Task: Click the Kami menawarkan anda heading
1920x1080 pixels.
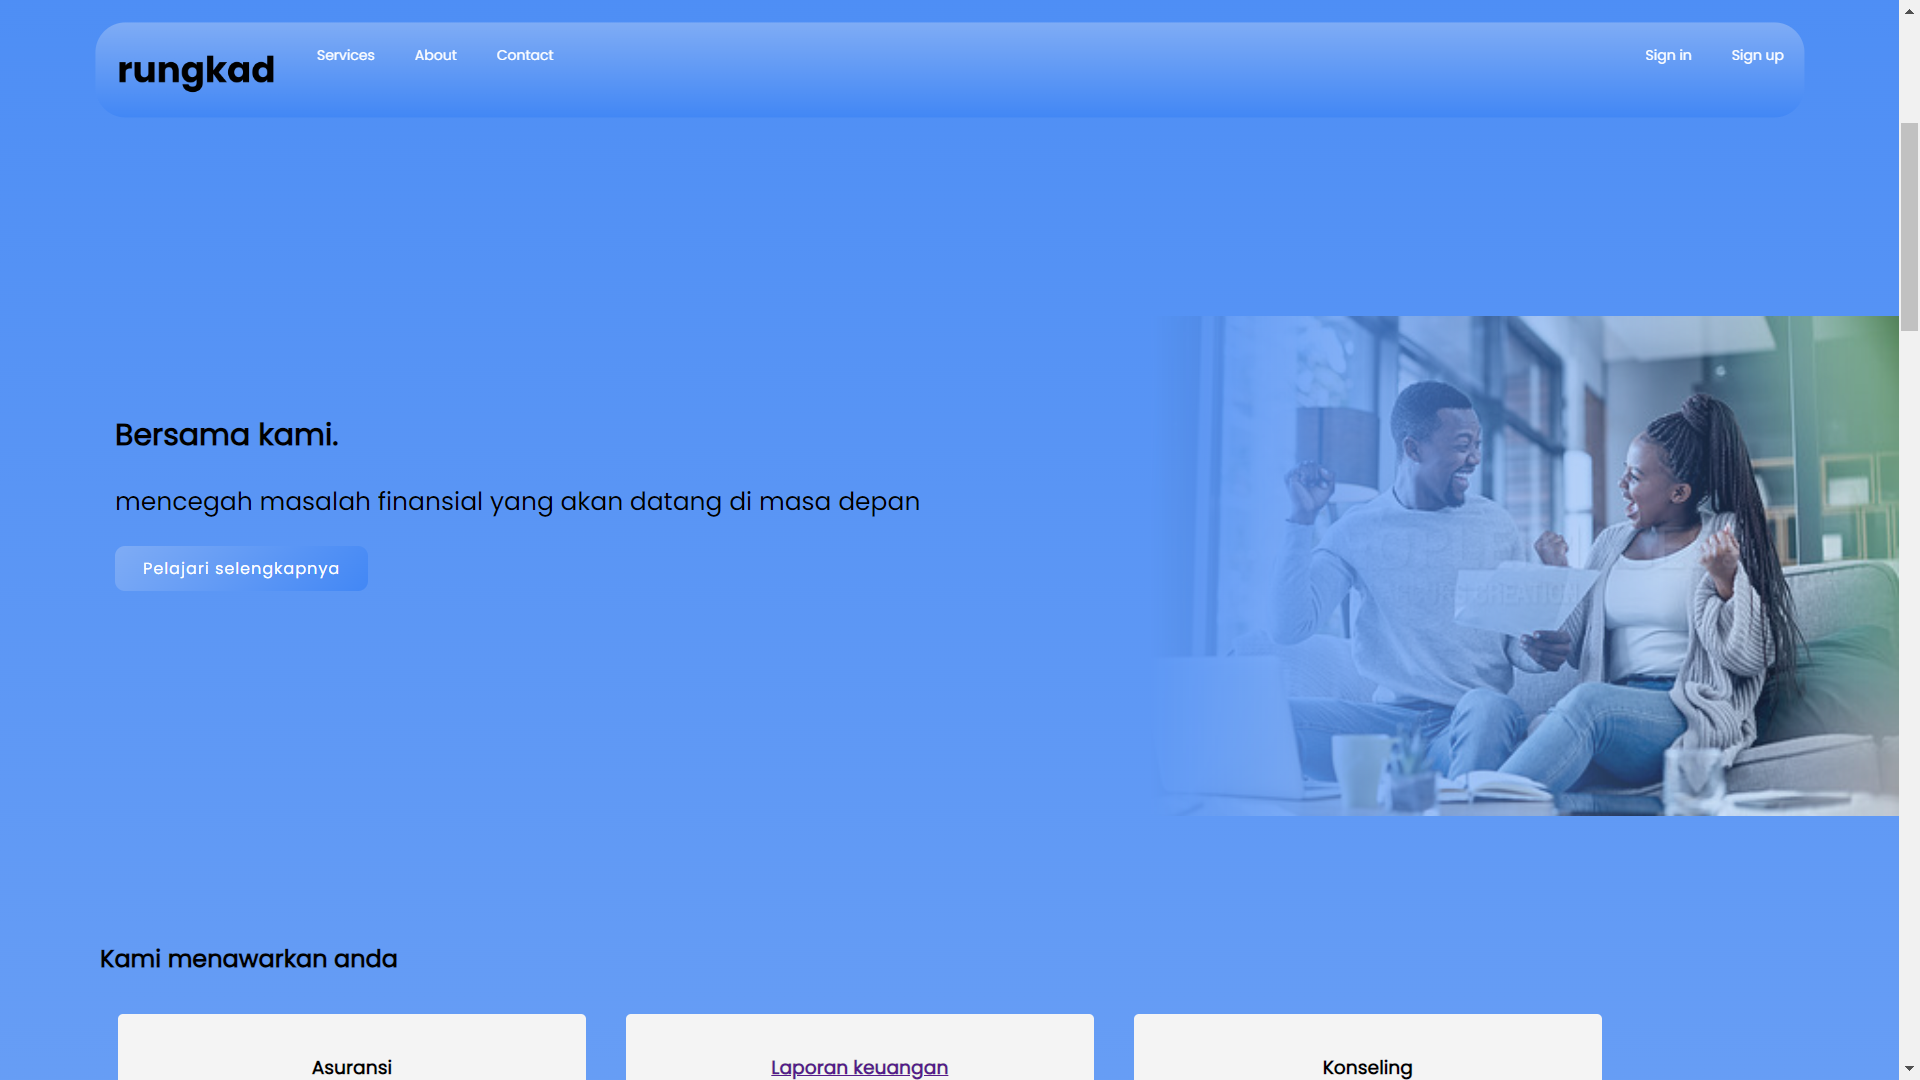Action: (x=248, y=959)
